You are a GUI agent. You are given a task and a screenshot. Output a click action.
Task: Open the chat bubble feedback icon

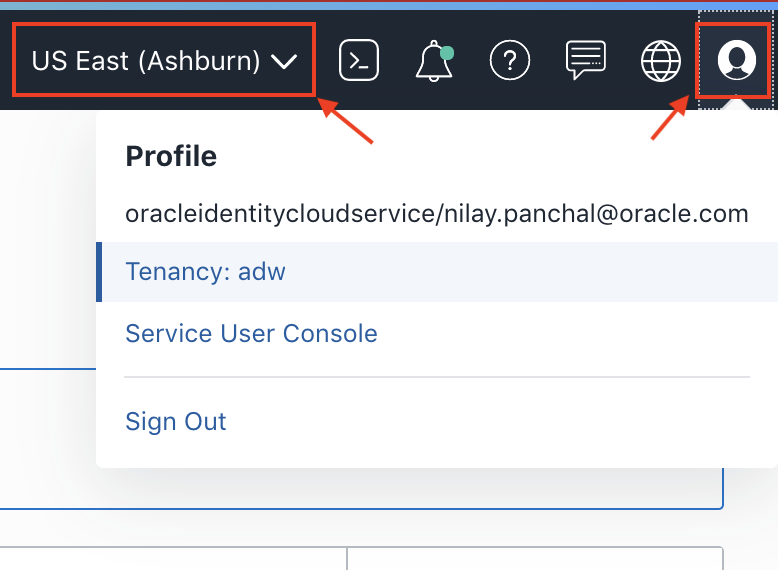pos(586,60)
